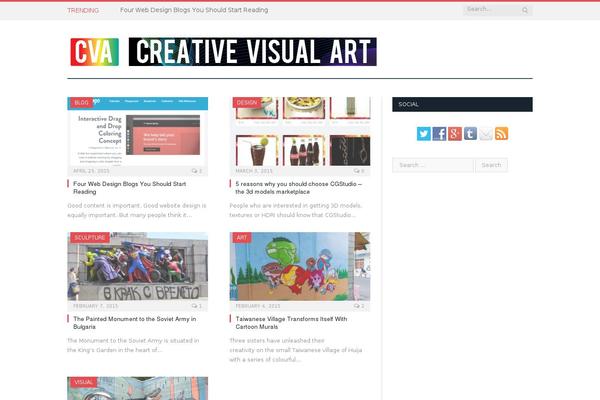Click excerpt 'People who are interested in getting 3D models'

pos(295,210)
